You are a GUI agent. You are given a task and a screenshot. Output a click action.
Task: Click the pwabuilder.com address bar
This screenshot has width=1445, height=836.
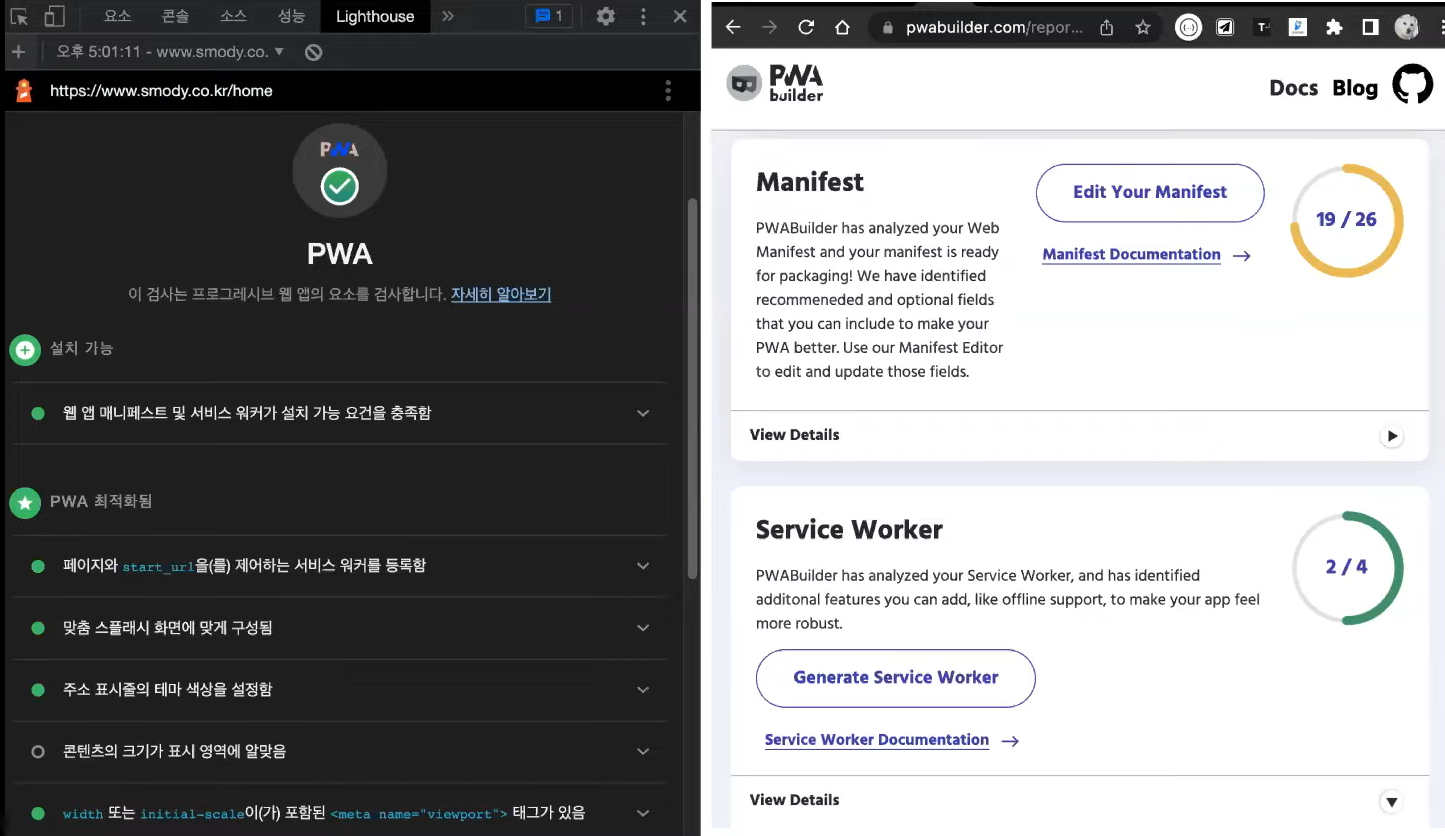[x=994, y=28]
